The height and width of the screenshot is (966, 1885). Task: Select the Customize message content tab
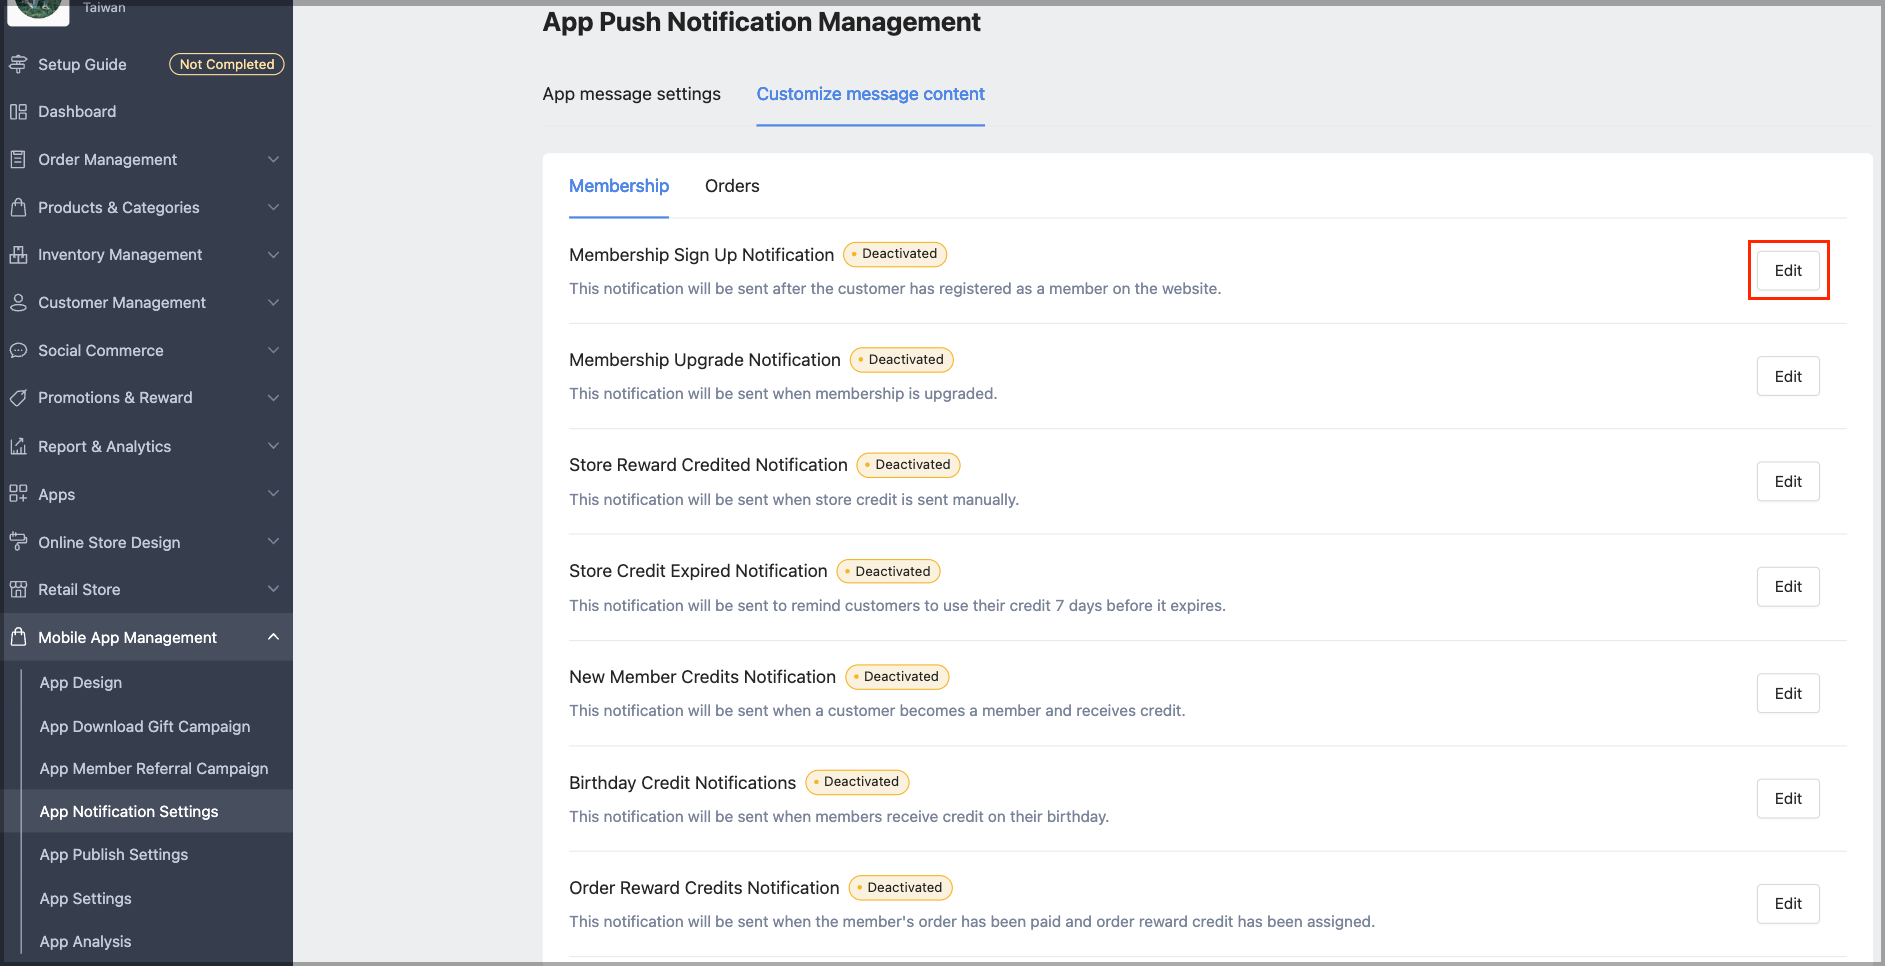click(870, 94)
